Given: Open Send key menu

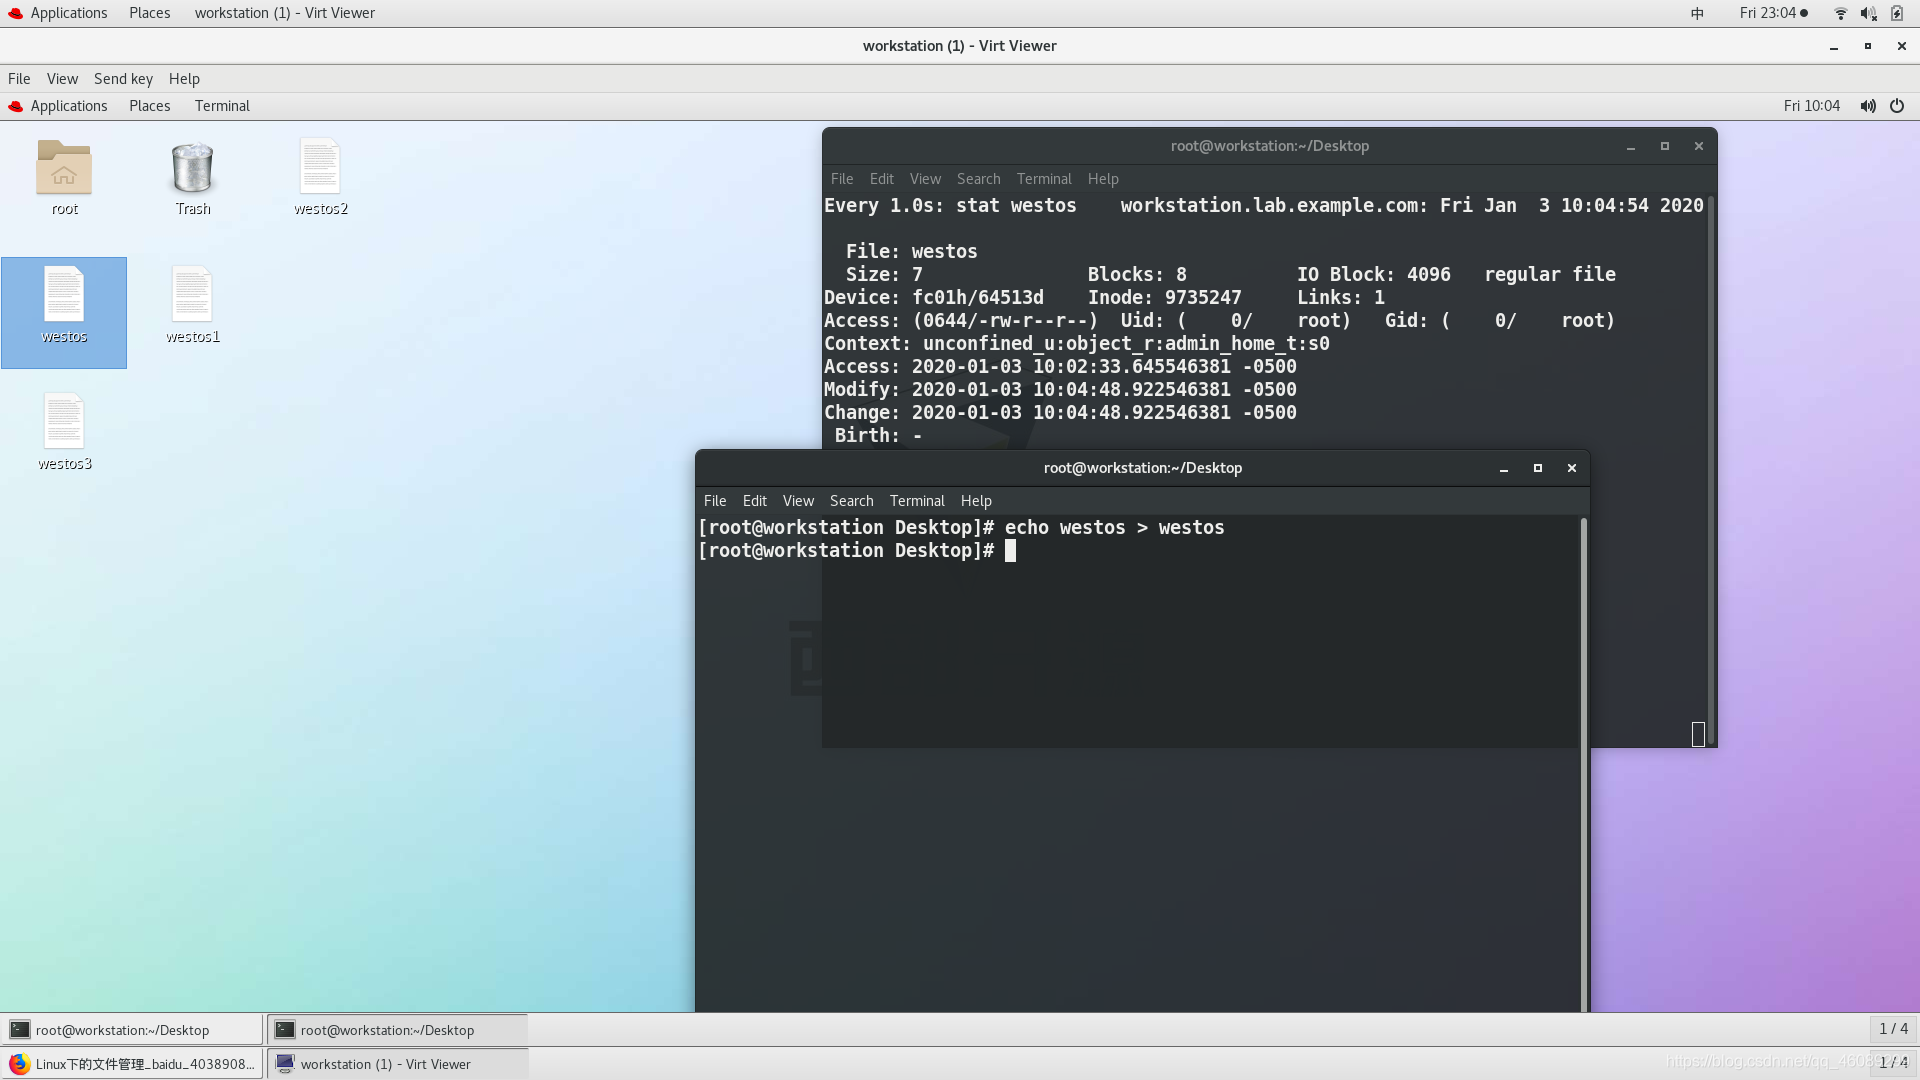Looking at the screenshot, I should pos(123,79).
